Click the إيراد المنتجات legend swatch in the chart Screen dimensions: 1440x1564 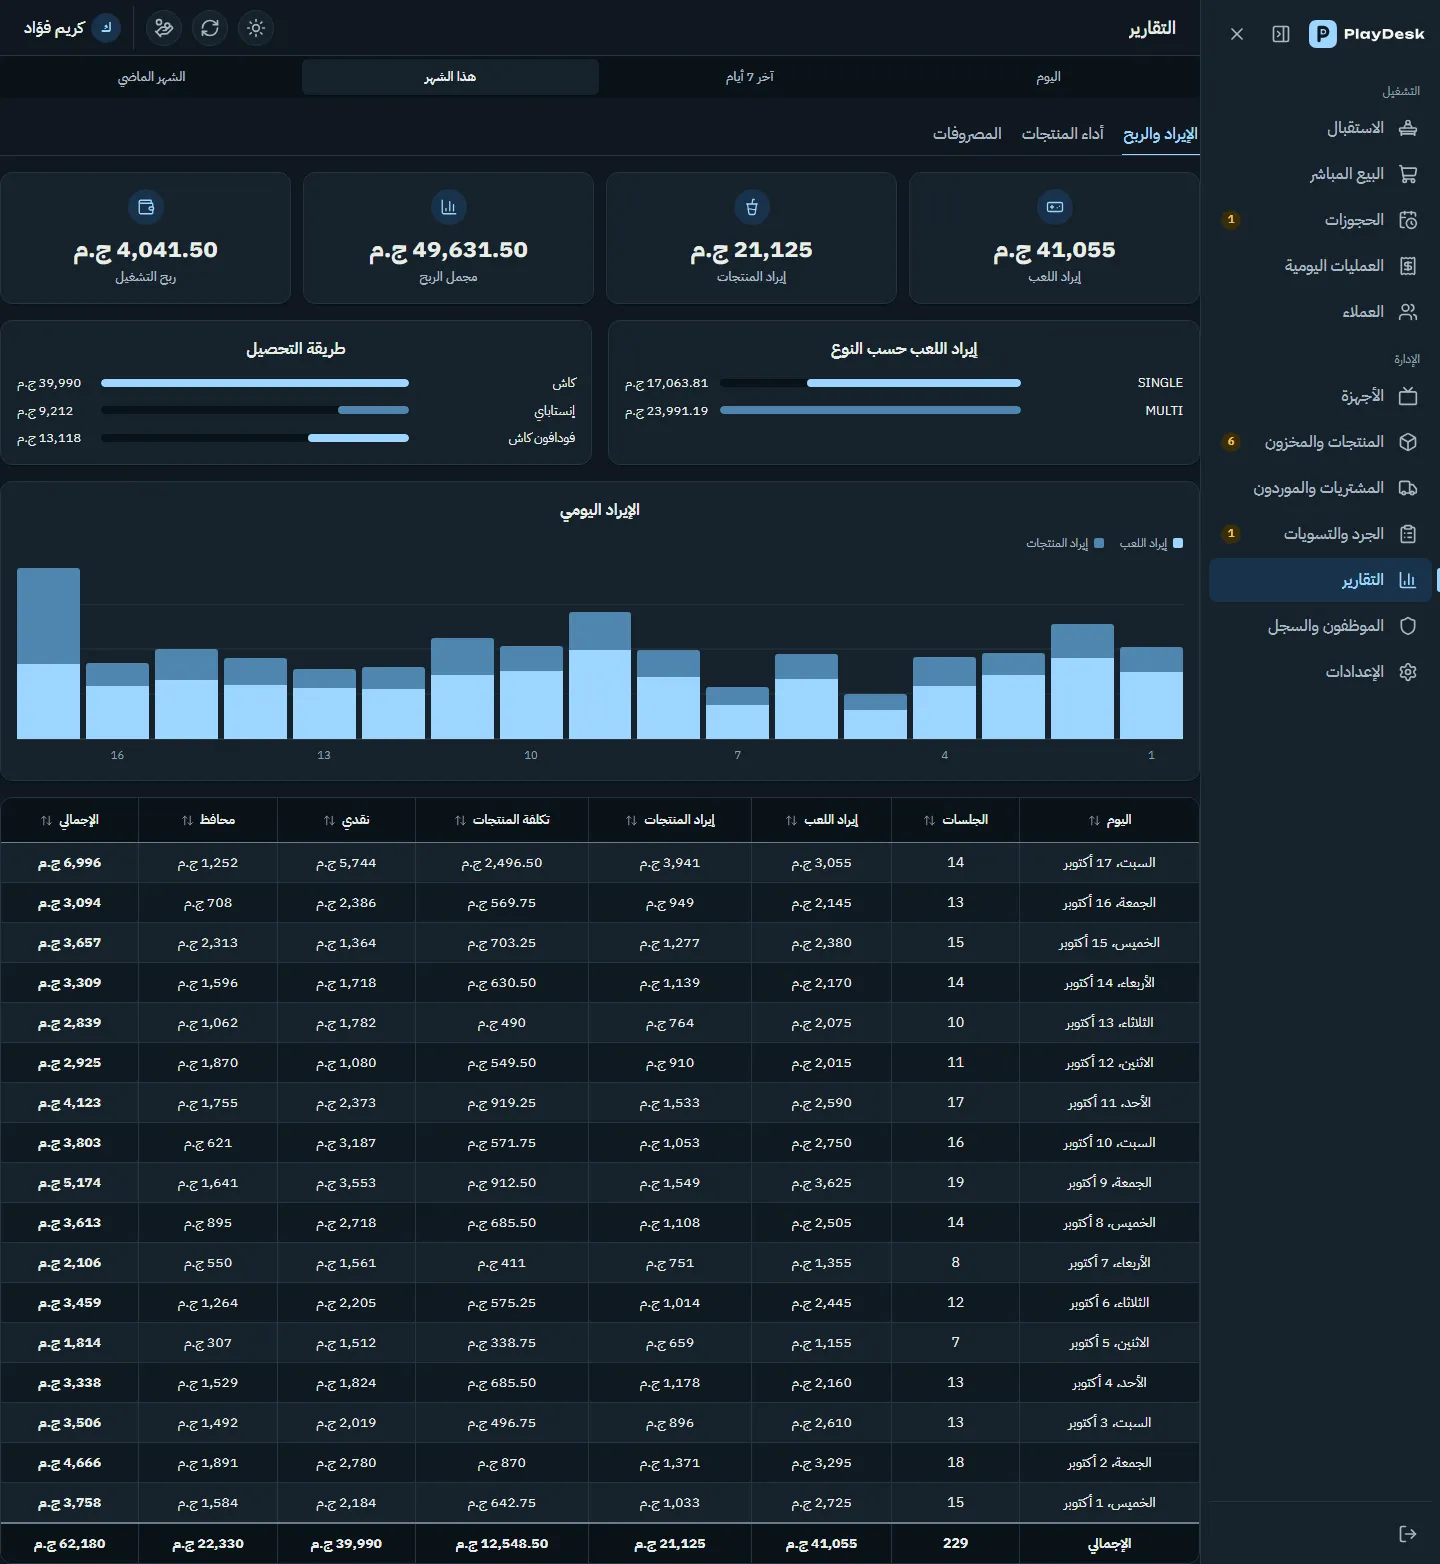(x=1099, y=543)
